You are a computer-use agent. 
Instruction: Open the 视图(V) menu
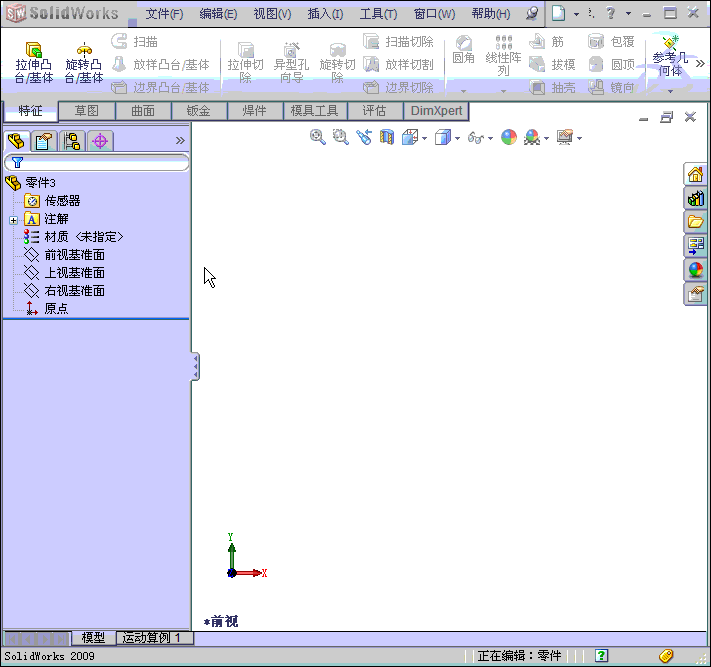pos(272,14)
